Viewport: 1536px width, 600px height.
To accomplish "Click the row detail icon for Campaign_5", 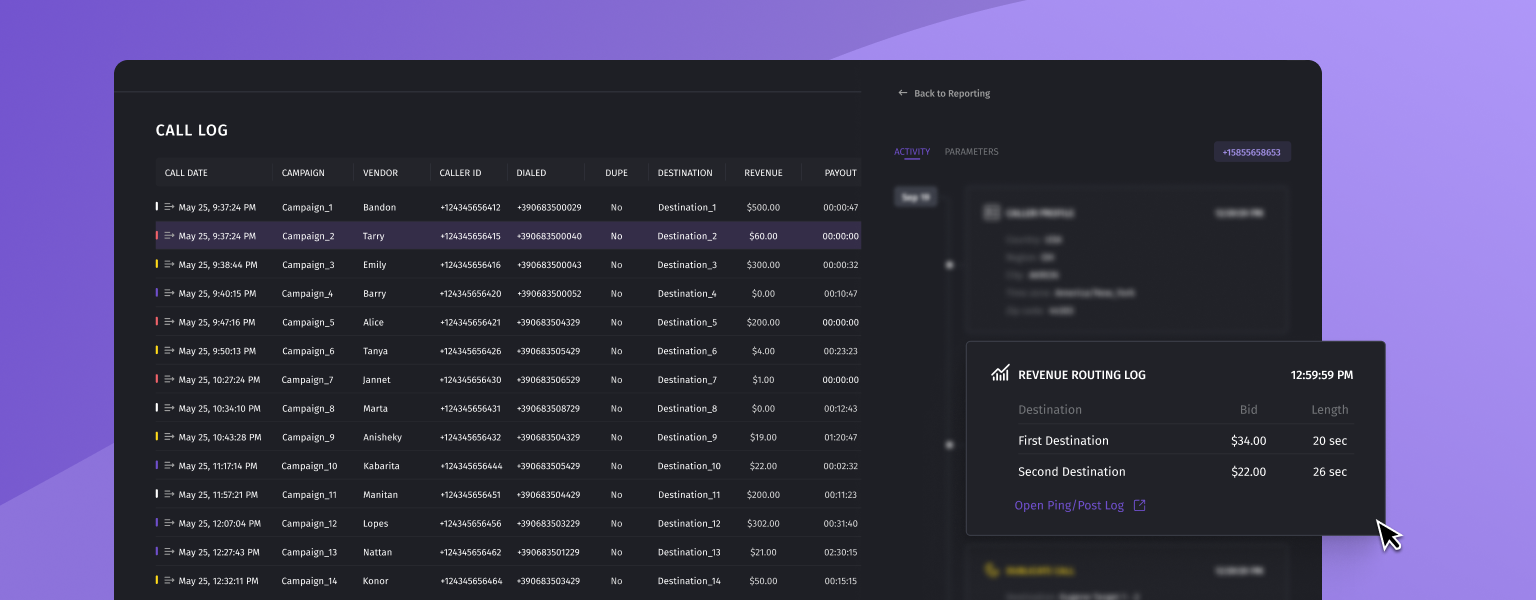I will coord(170,323).
